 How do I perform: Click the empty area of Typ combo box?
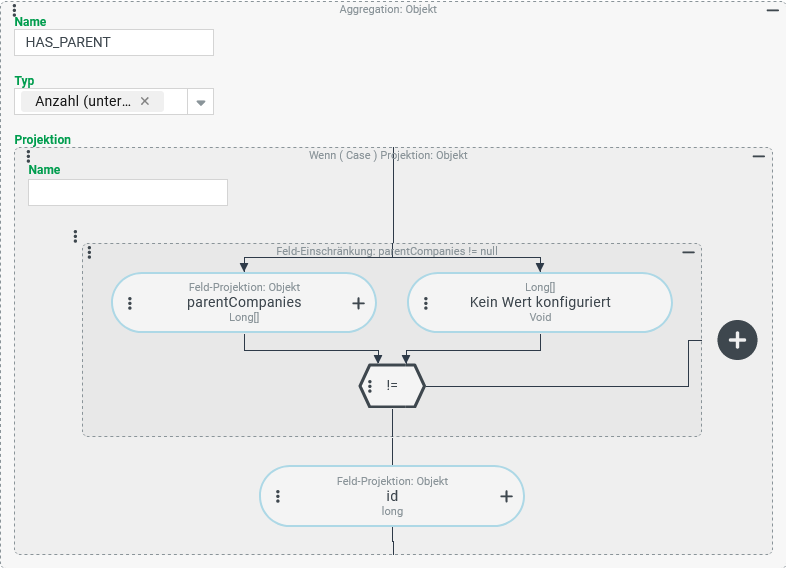(174, 102)
